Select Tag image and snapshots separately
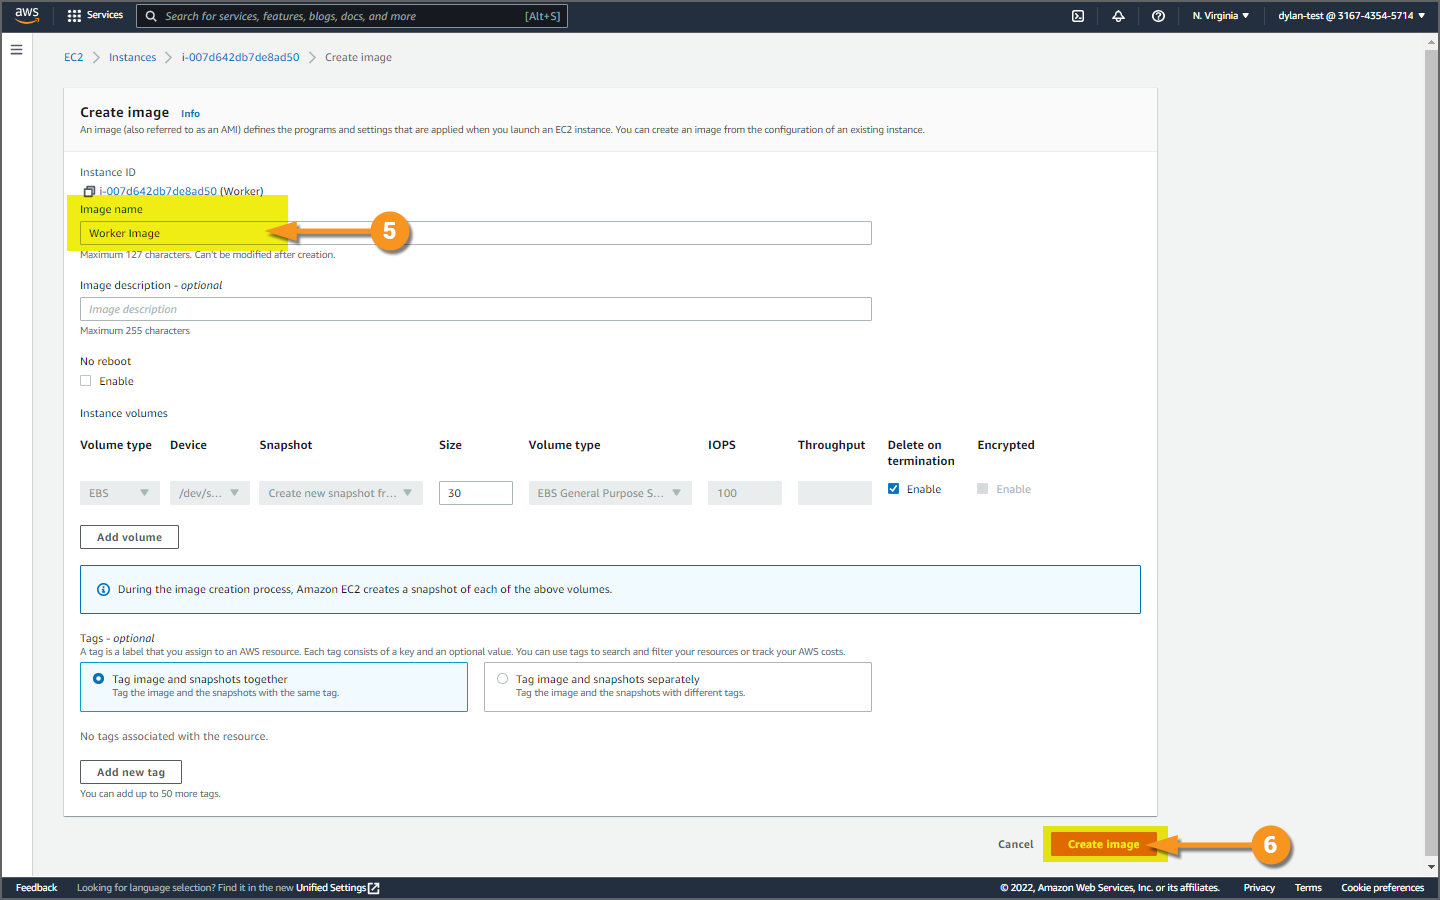The height and width of the screenshot is (900, 1440). (x=503, y=679)
